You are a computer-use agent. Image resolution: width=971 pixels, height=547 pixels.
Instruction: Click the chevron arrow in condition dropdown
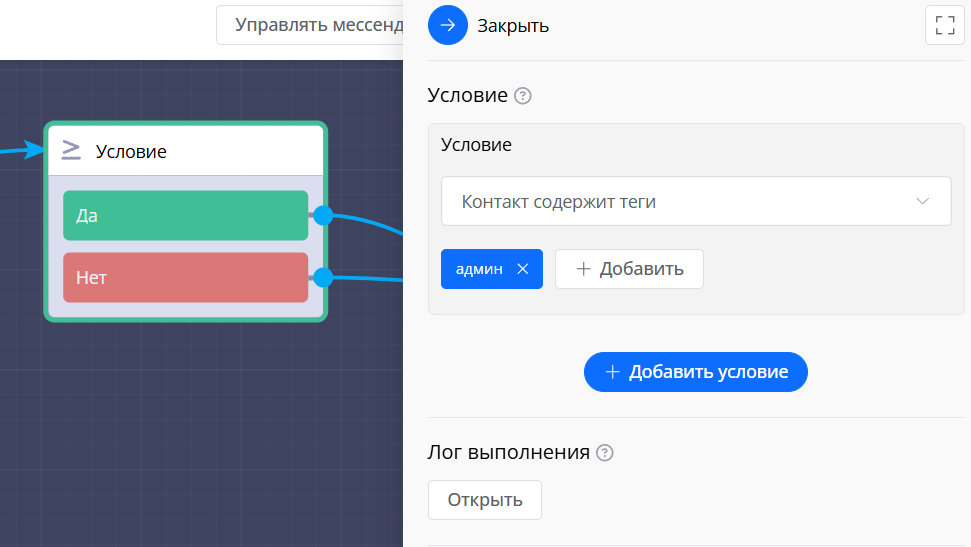point(922,201)
